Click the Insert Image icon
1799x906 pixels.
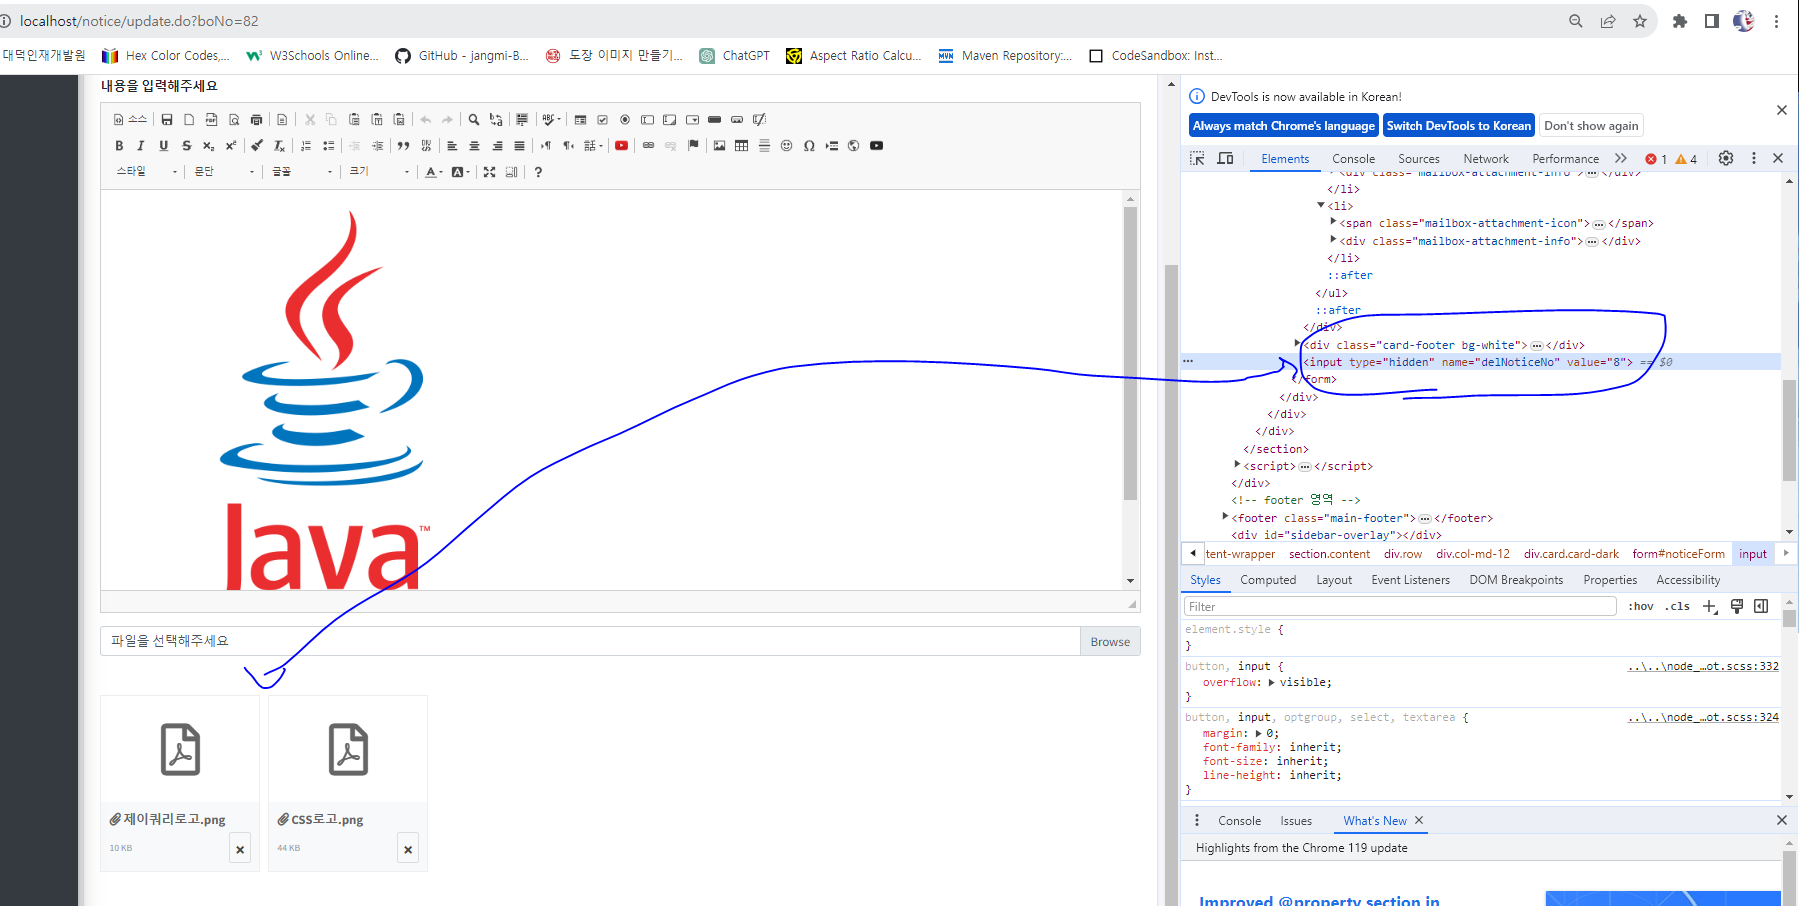(x=719, y=146)
